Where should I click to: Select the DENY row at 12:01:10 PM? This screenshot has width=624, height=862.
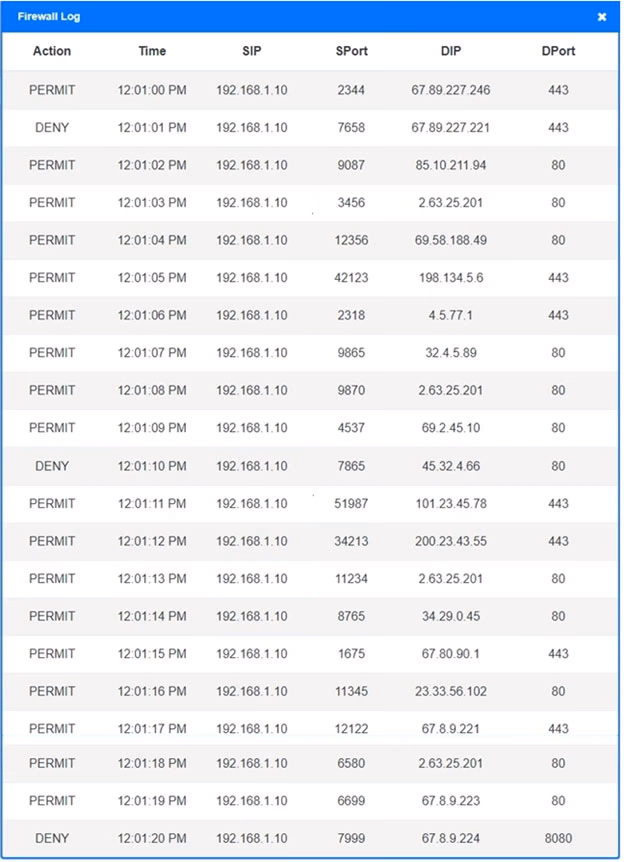pos(311,466)
